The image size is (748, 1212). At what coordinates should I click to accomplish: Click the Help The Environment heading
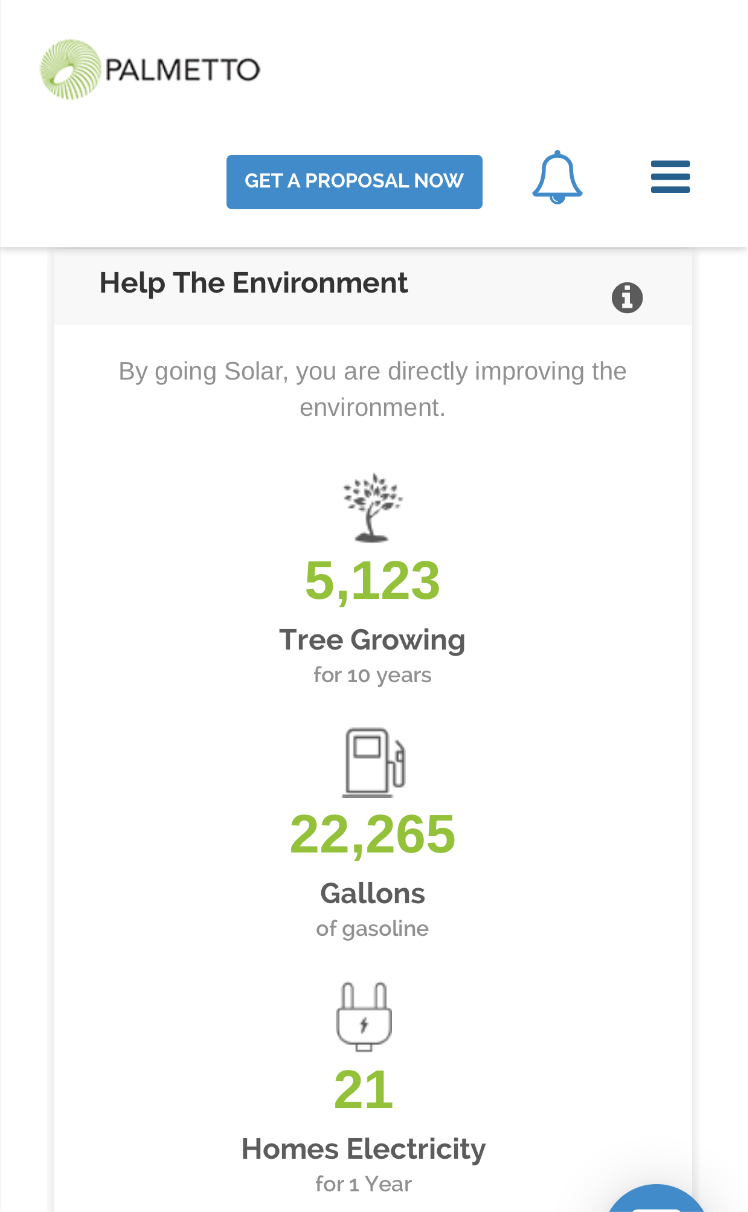[x=254, y=283]
